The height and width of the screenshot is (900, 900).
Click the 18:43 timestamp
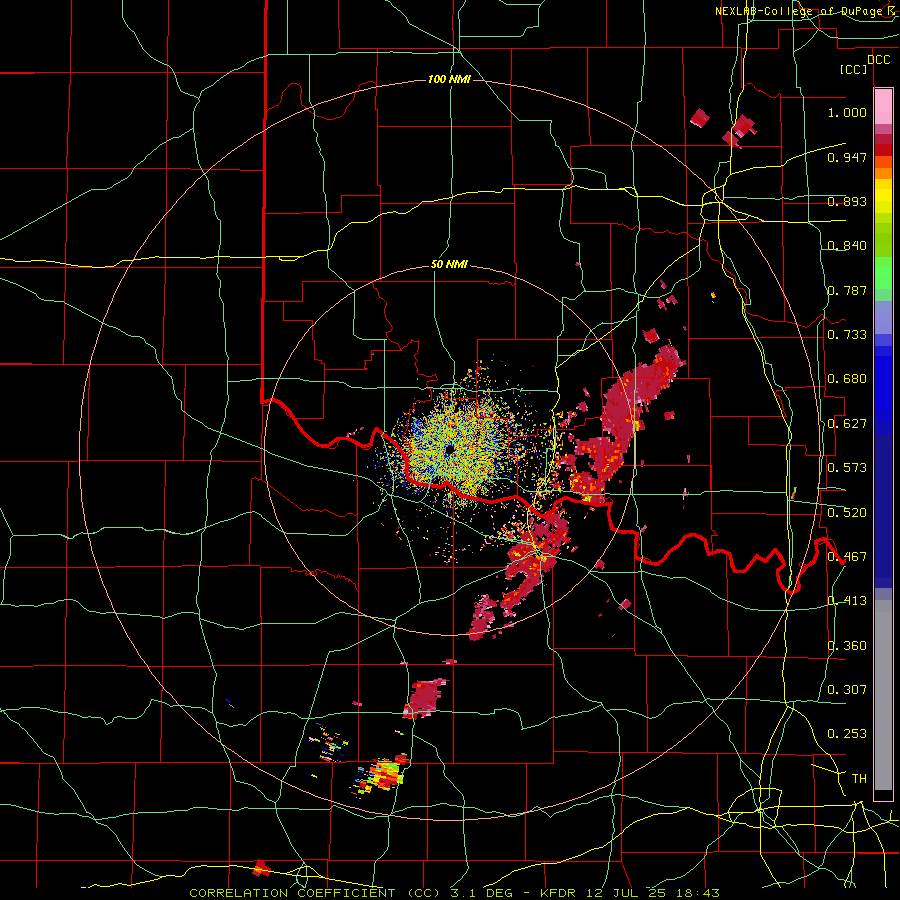[x=699, y=893]
